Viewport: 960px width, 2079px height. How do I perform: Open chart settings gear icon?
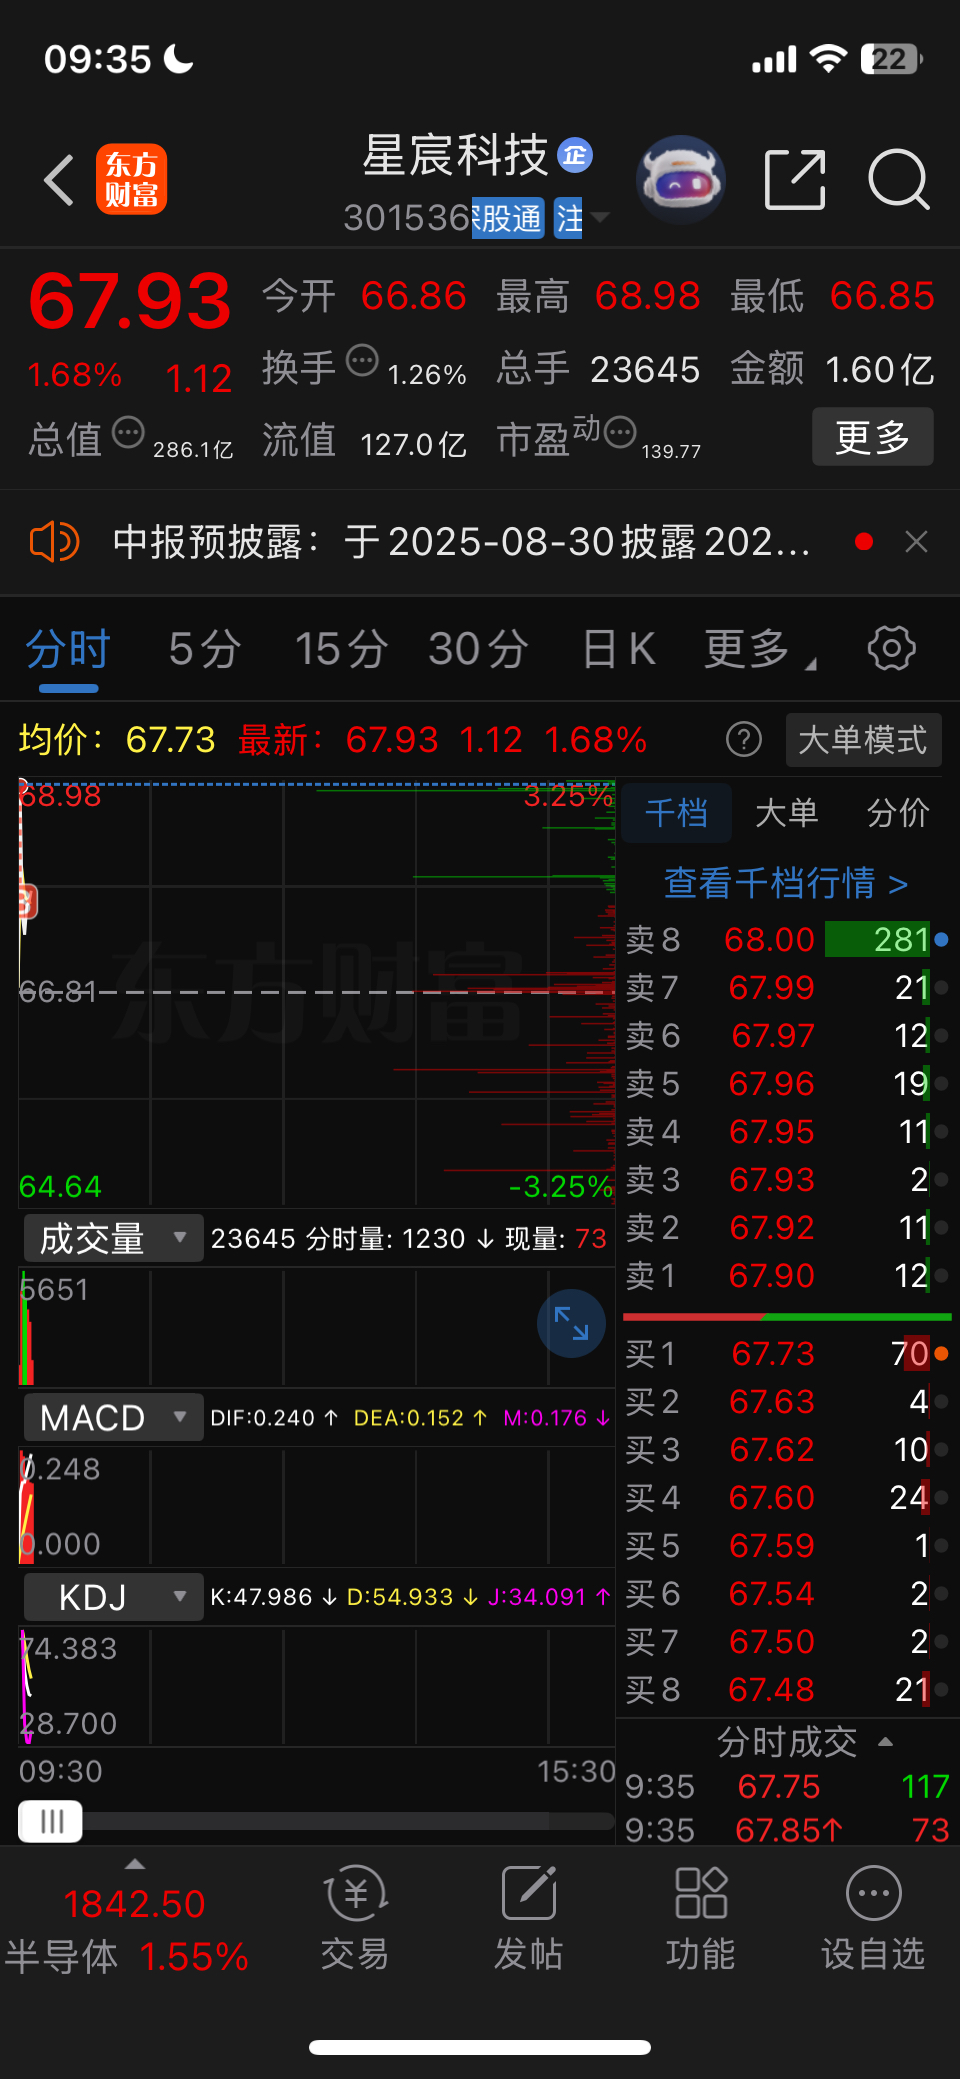892,649
